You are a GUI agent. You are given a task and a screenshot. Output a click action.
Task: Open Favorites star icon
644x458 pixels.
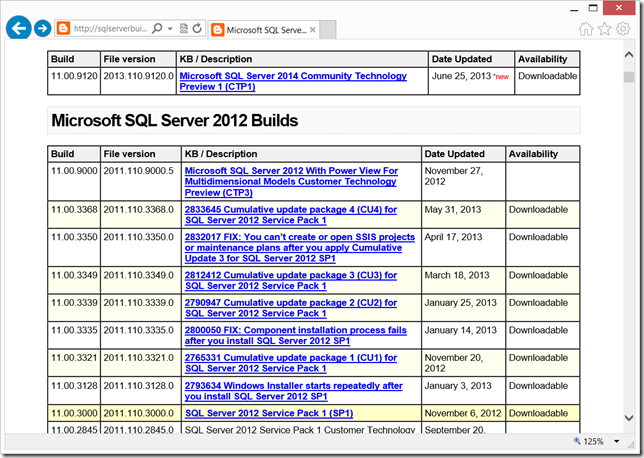point(605,29)
